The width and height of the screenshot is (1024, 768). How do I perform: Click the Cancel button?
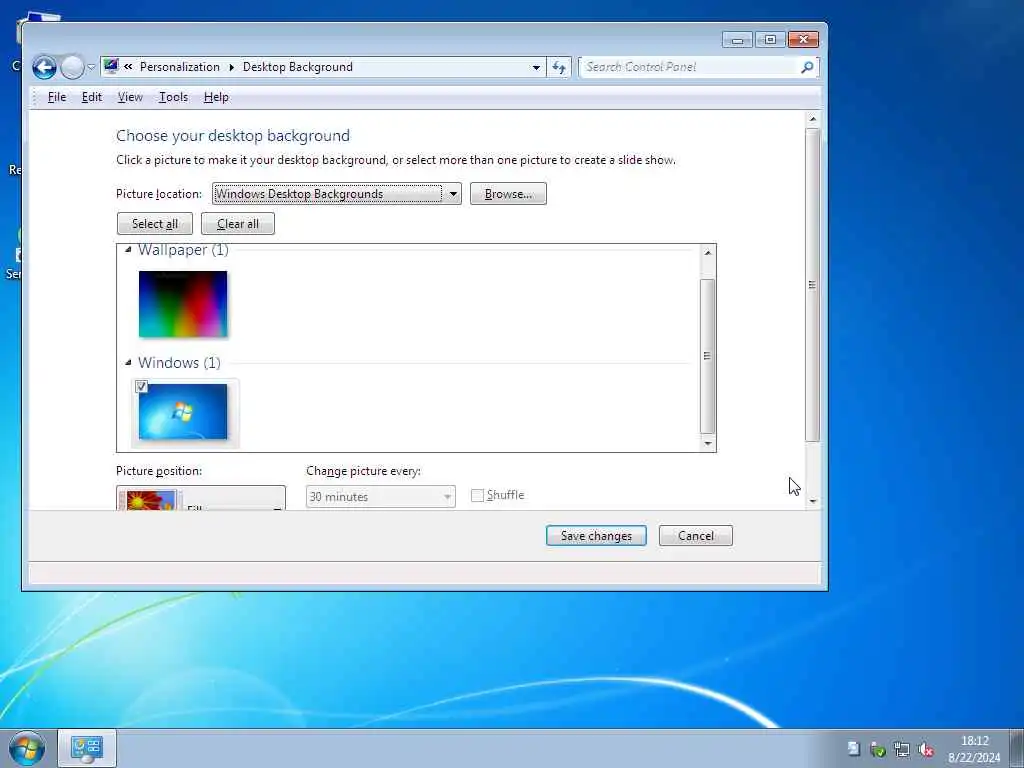click(696, 536)
